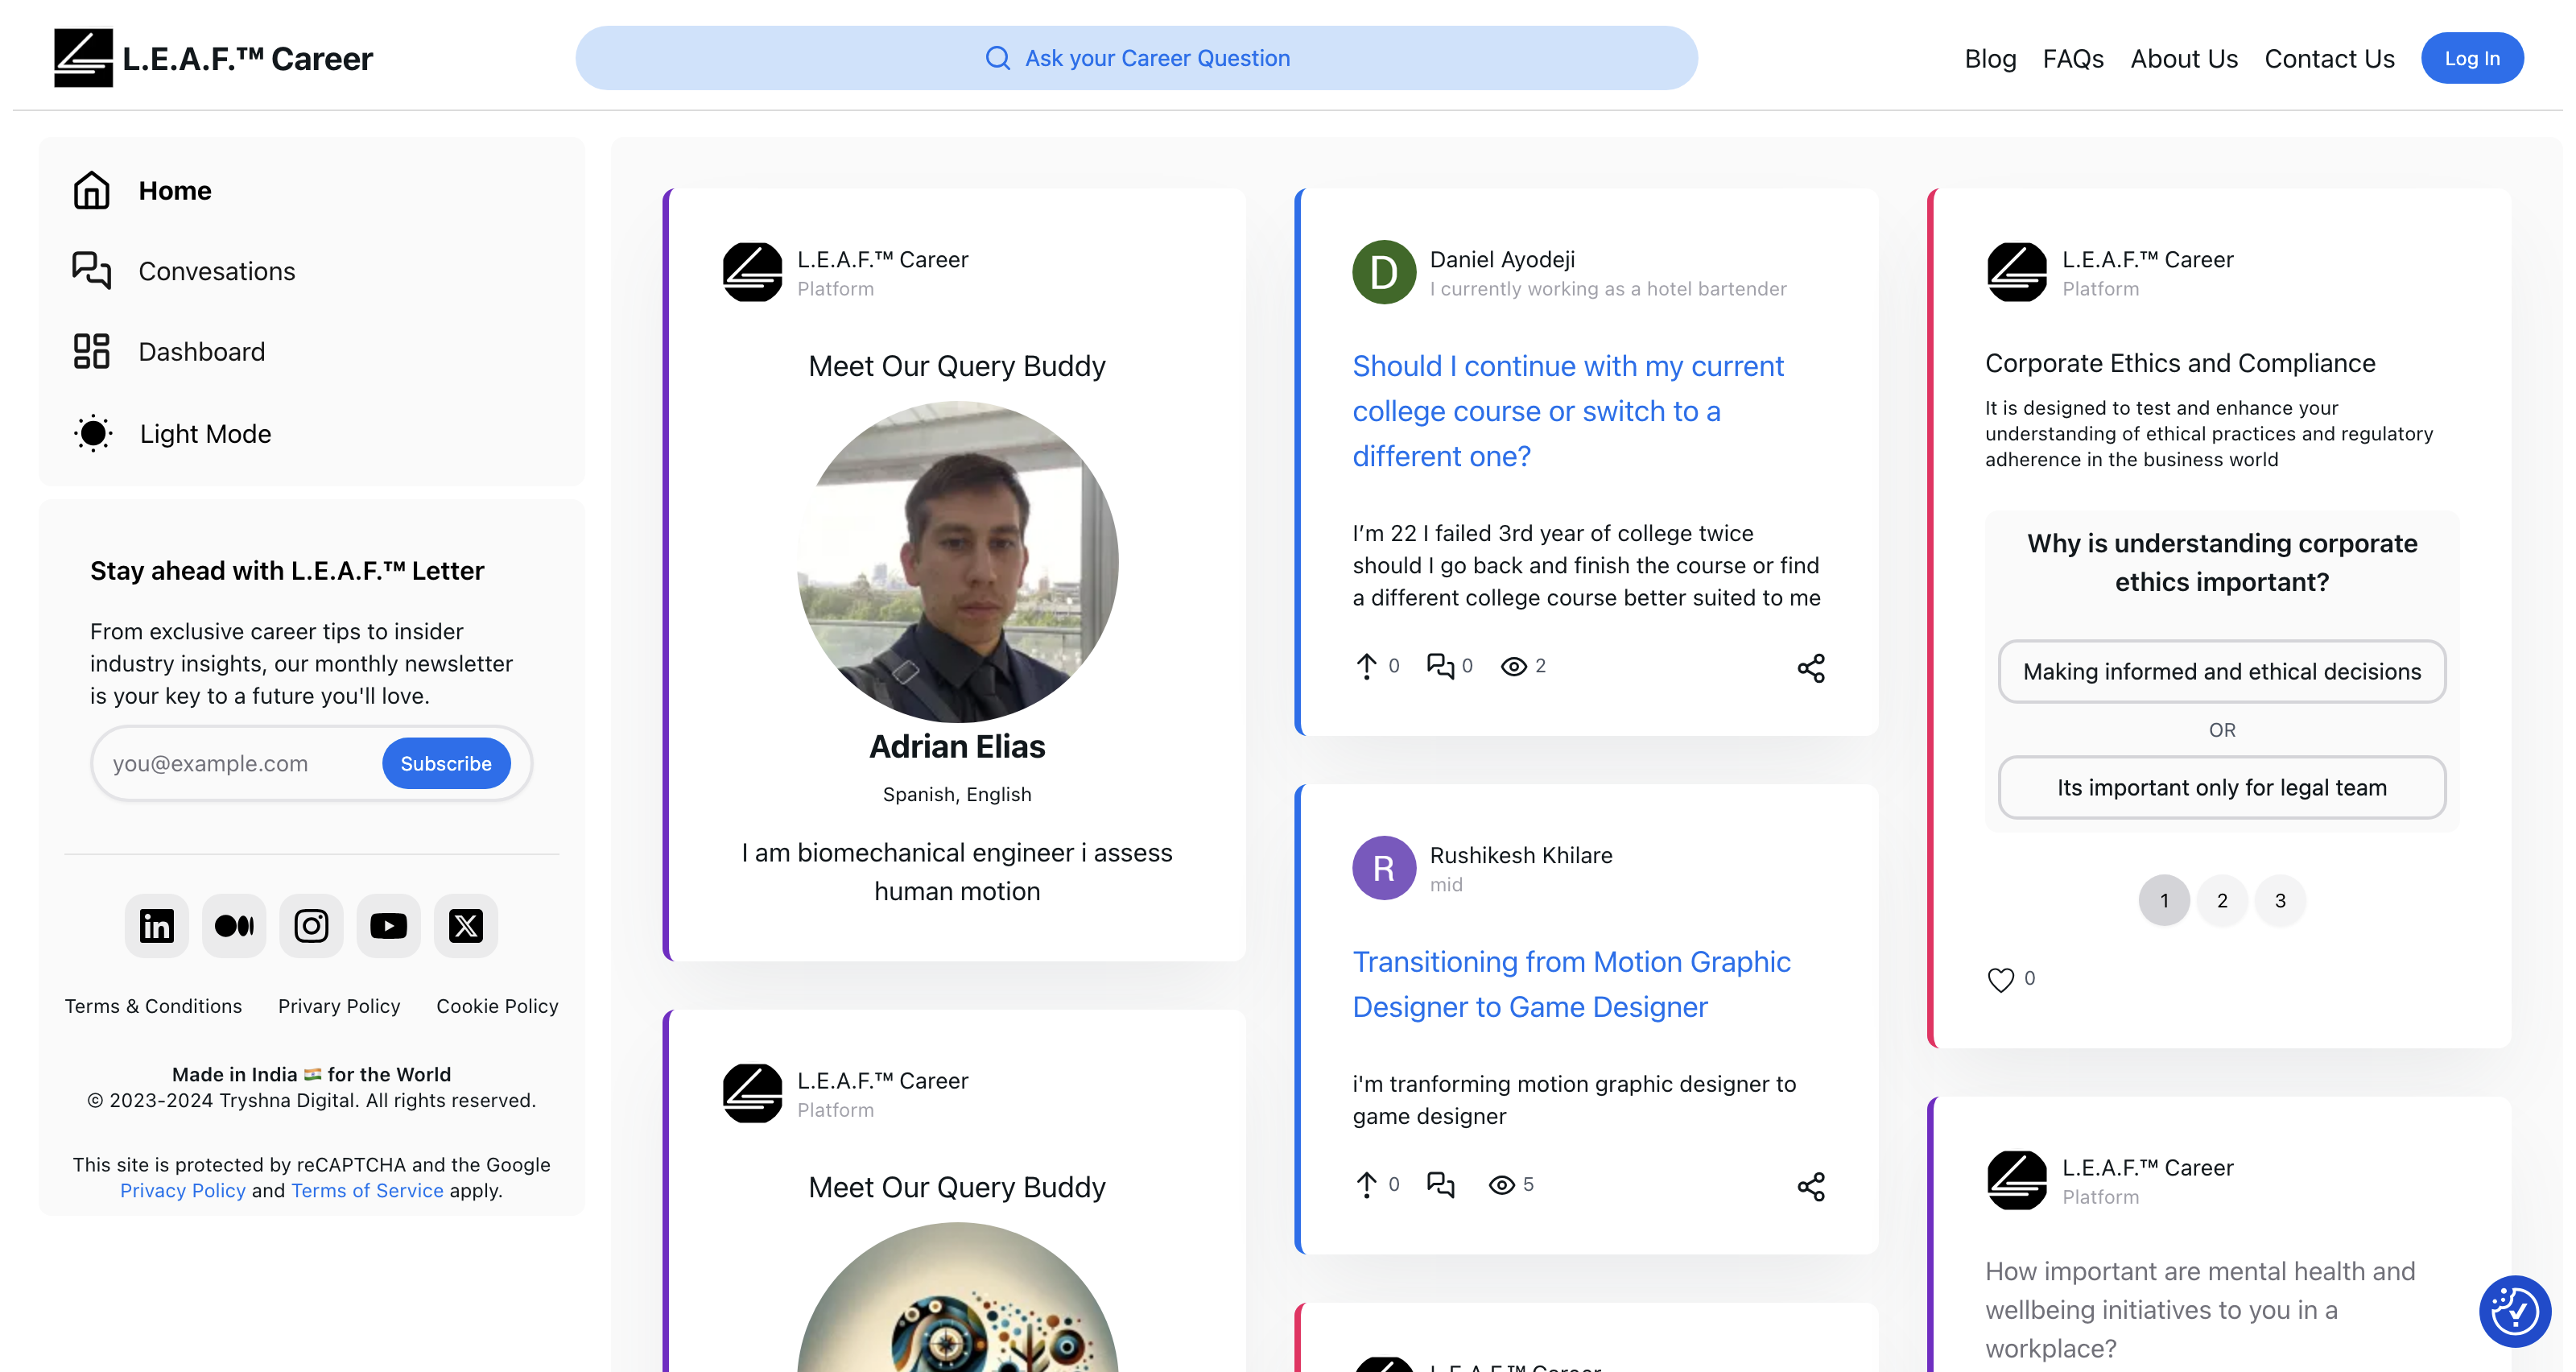Open Convesations in the sidebar

184,271
